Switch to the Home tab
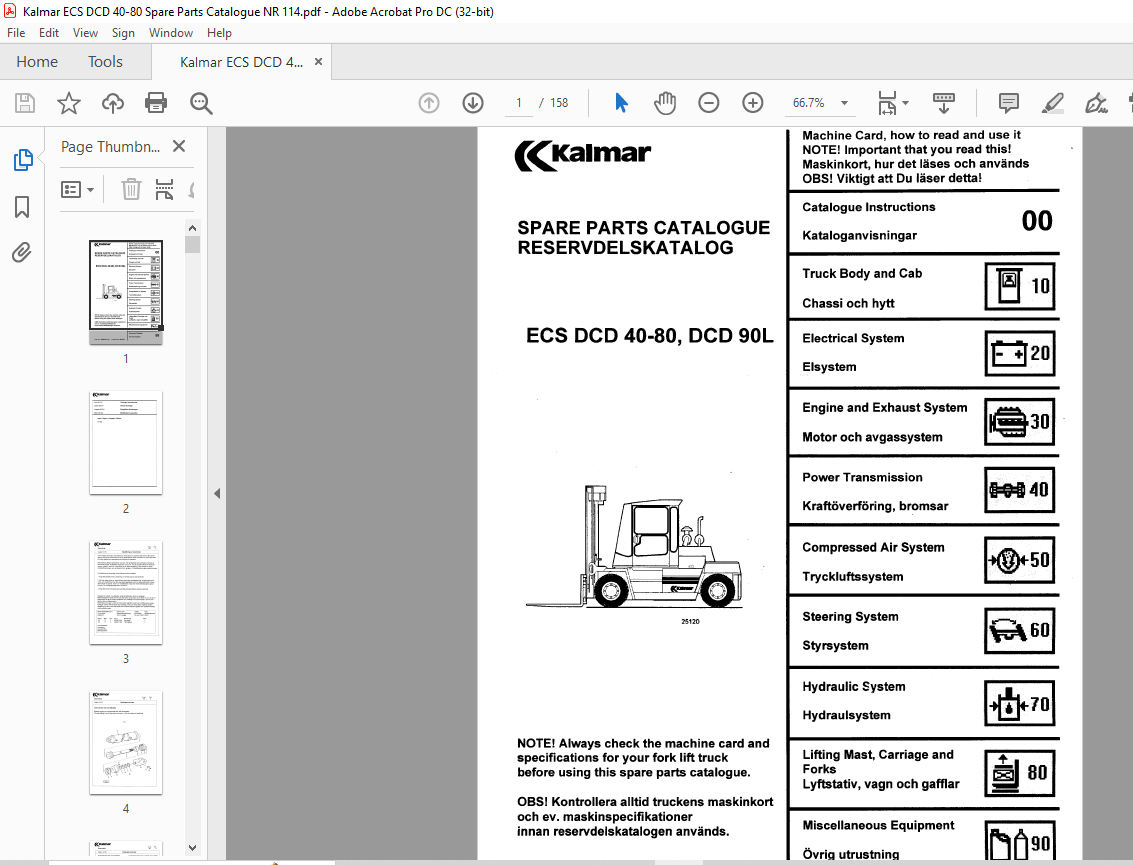 tap(37, 62)
